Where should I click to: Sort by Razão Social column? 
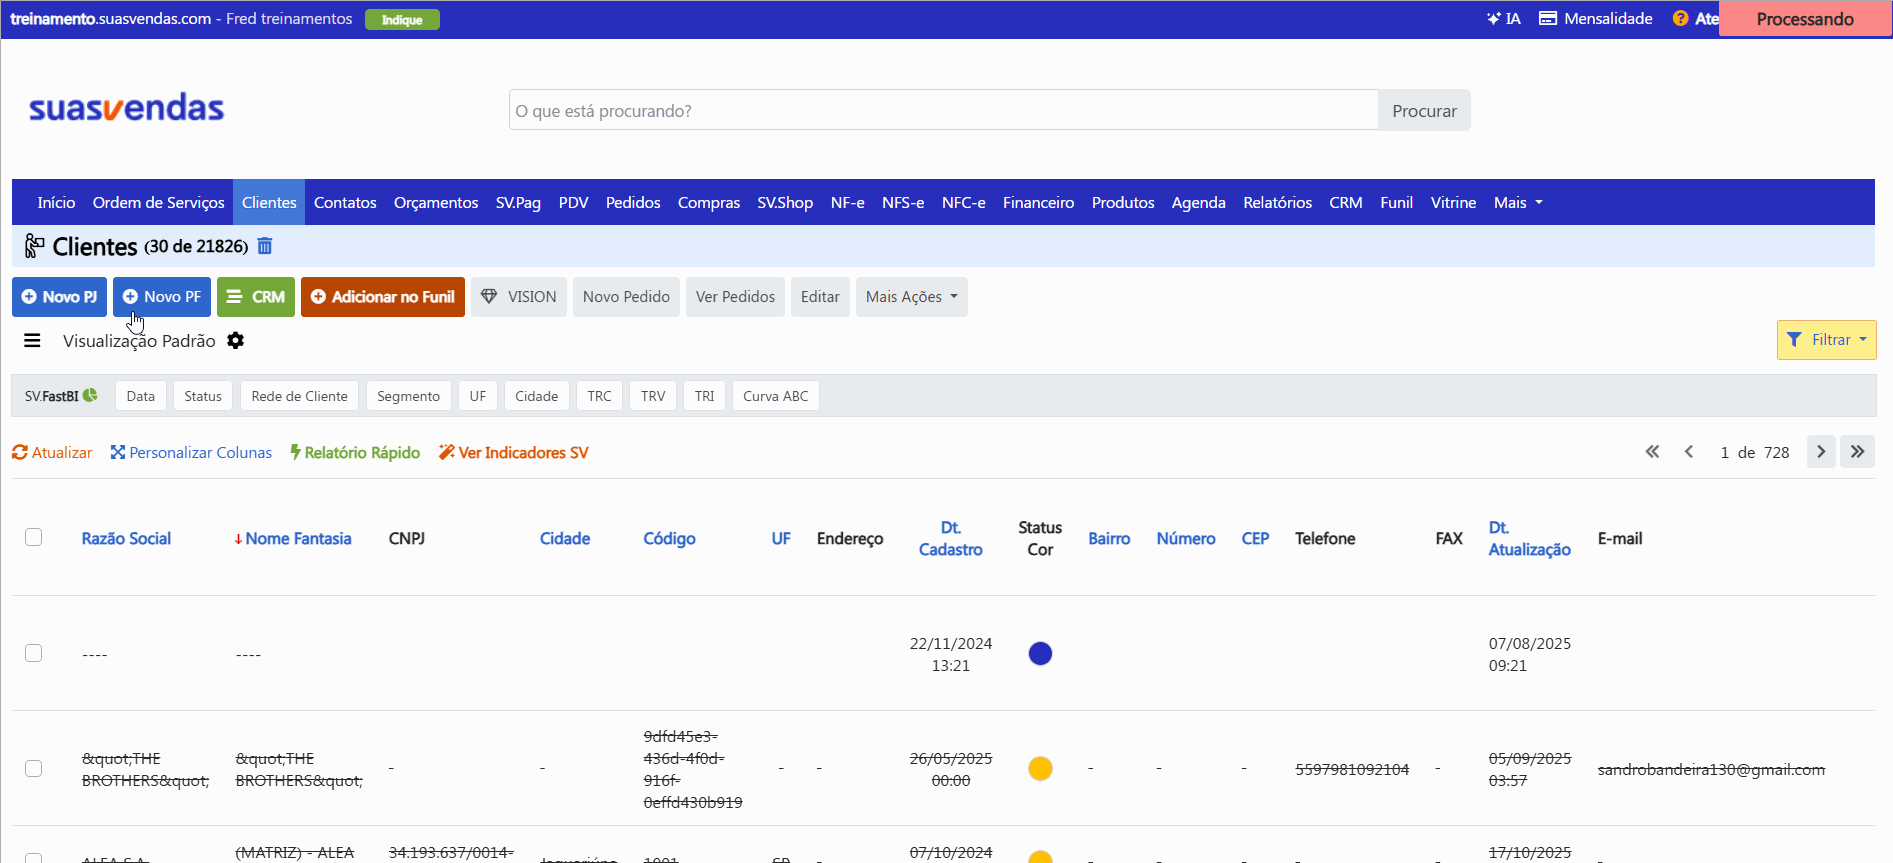pyautogui.click(x=126, y=538)
